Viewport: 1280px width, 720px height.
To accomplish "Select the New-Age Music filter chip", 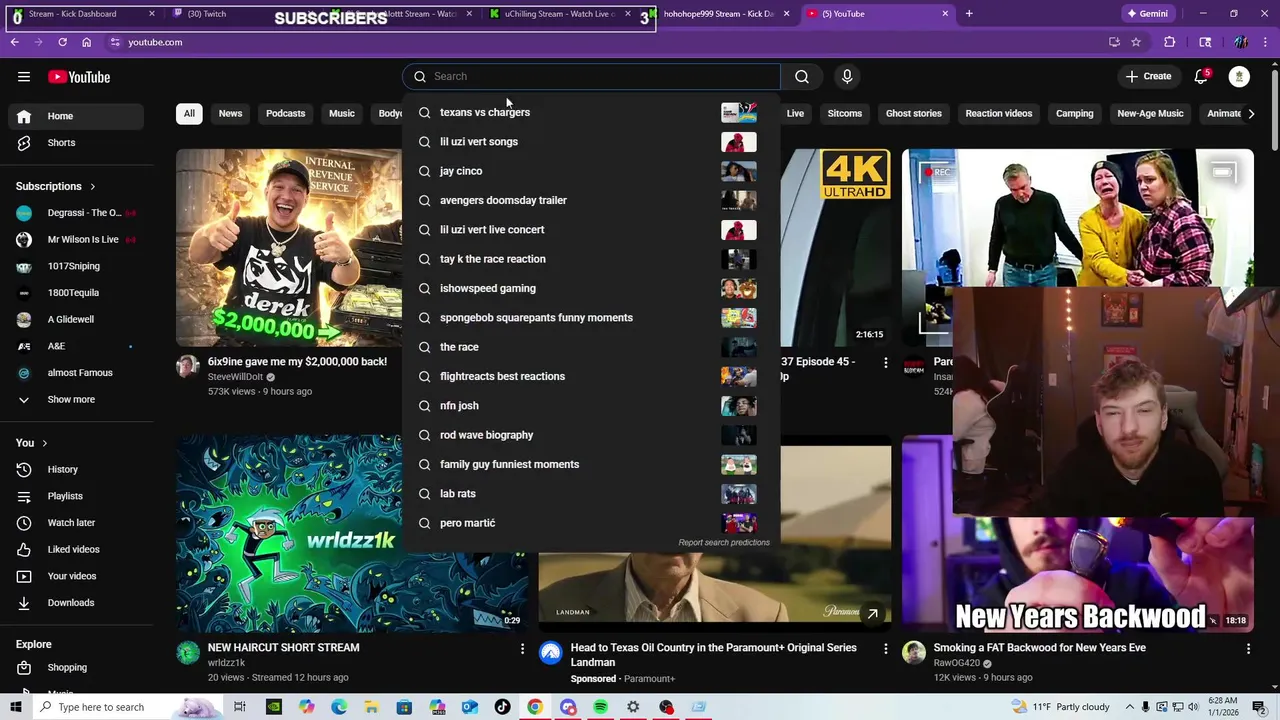I will coord(1150,113).
